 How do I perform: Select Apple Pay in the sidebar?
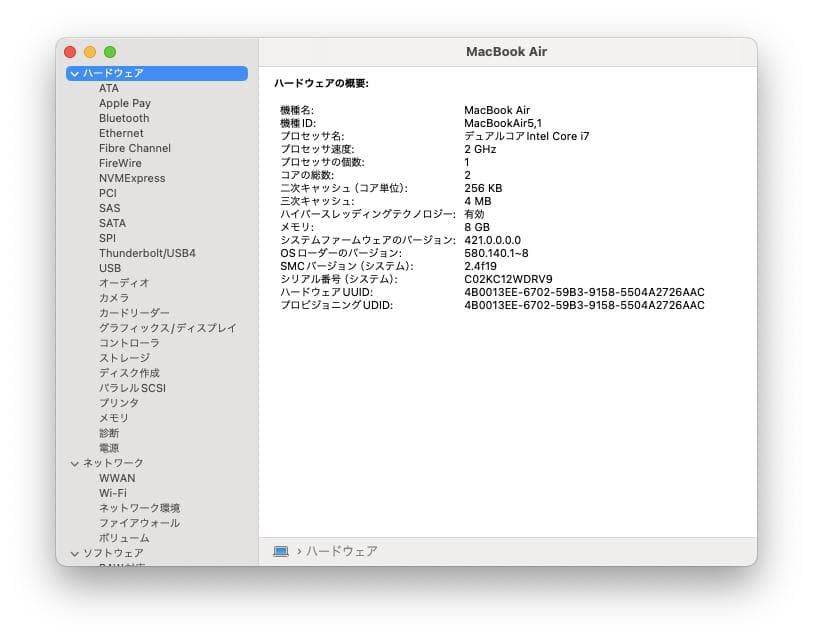point(124,103)
